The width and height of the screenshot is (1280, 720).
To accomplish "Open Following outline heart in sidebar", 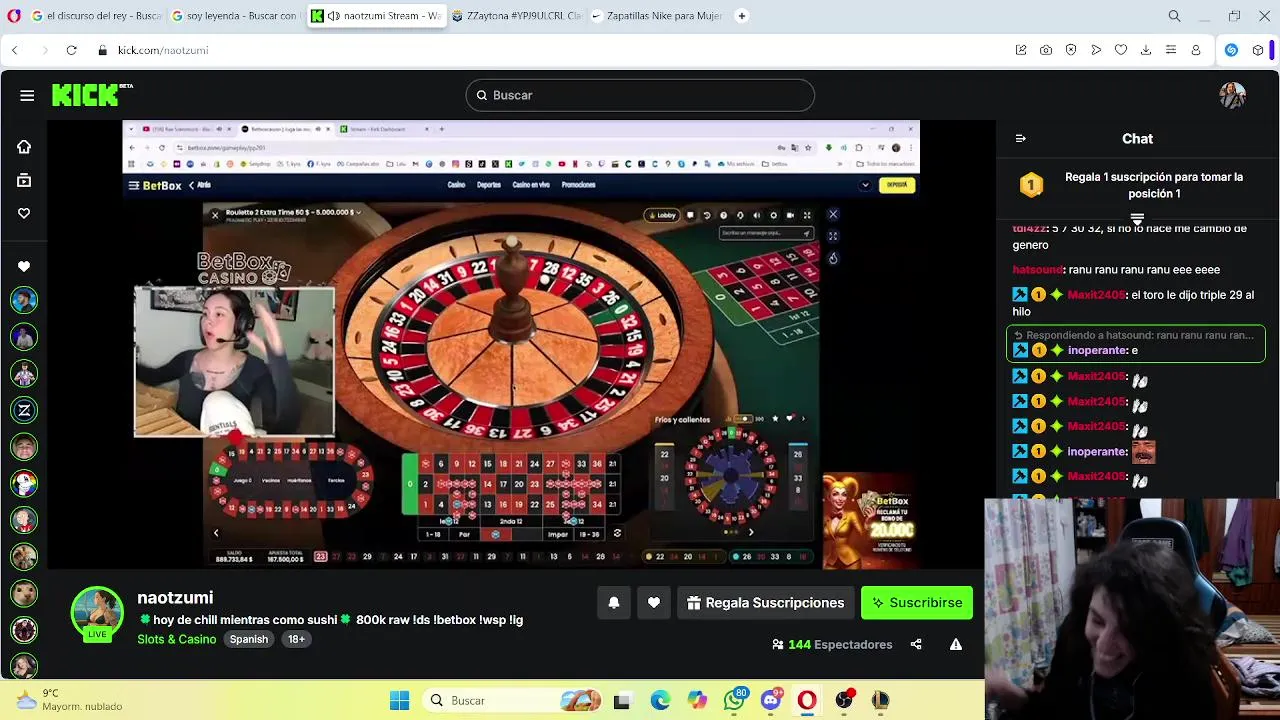I will pos(24,213).
